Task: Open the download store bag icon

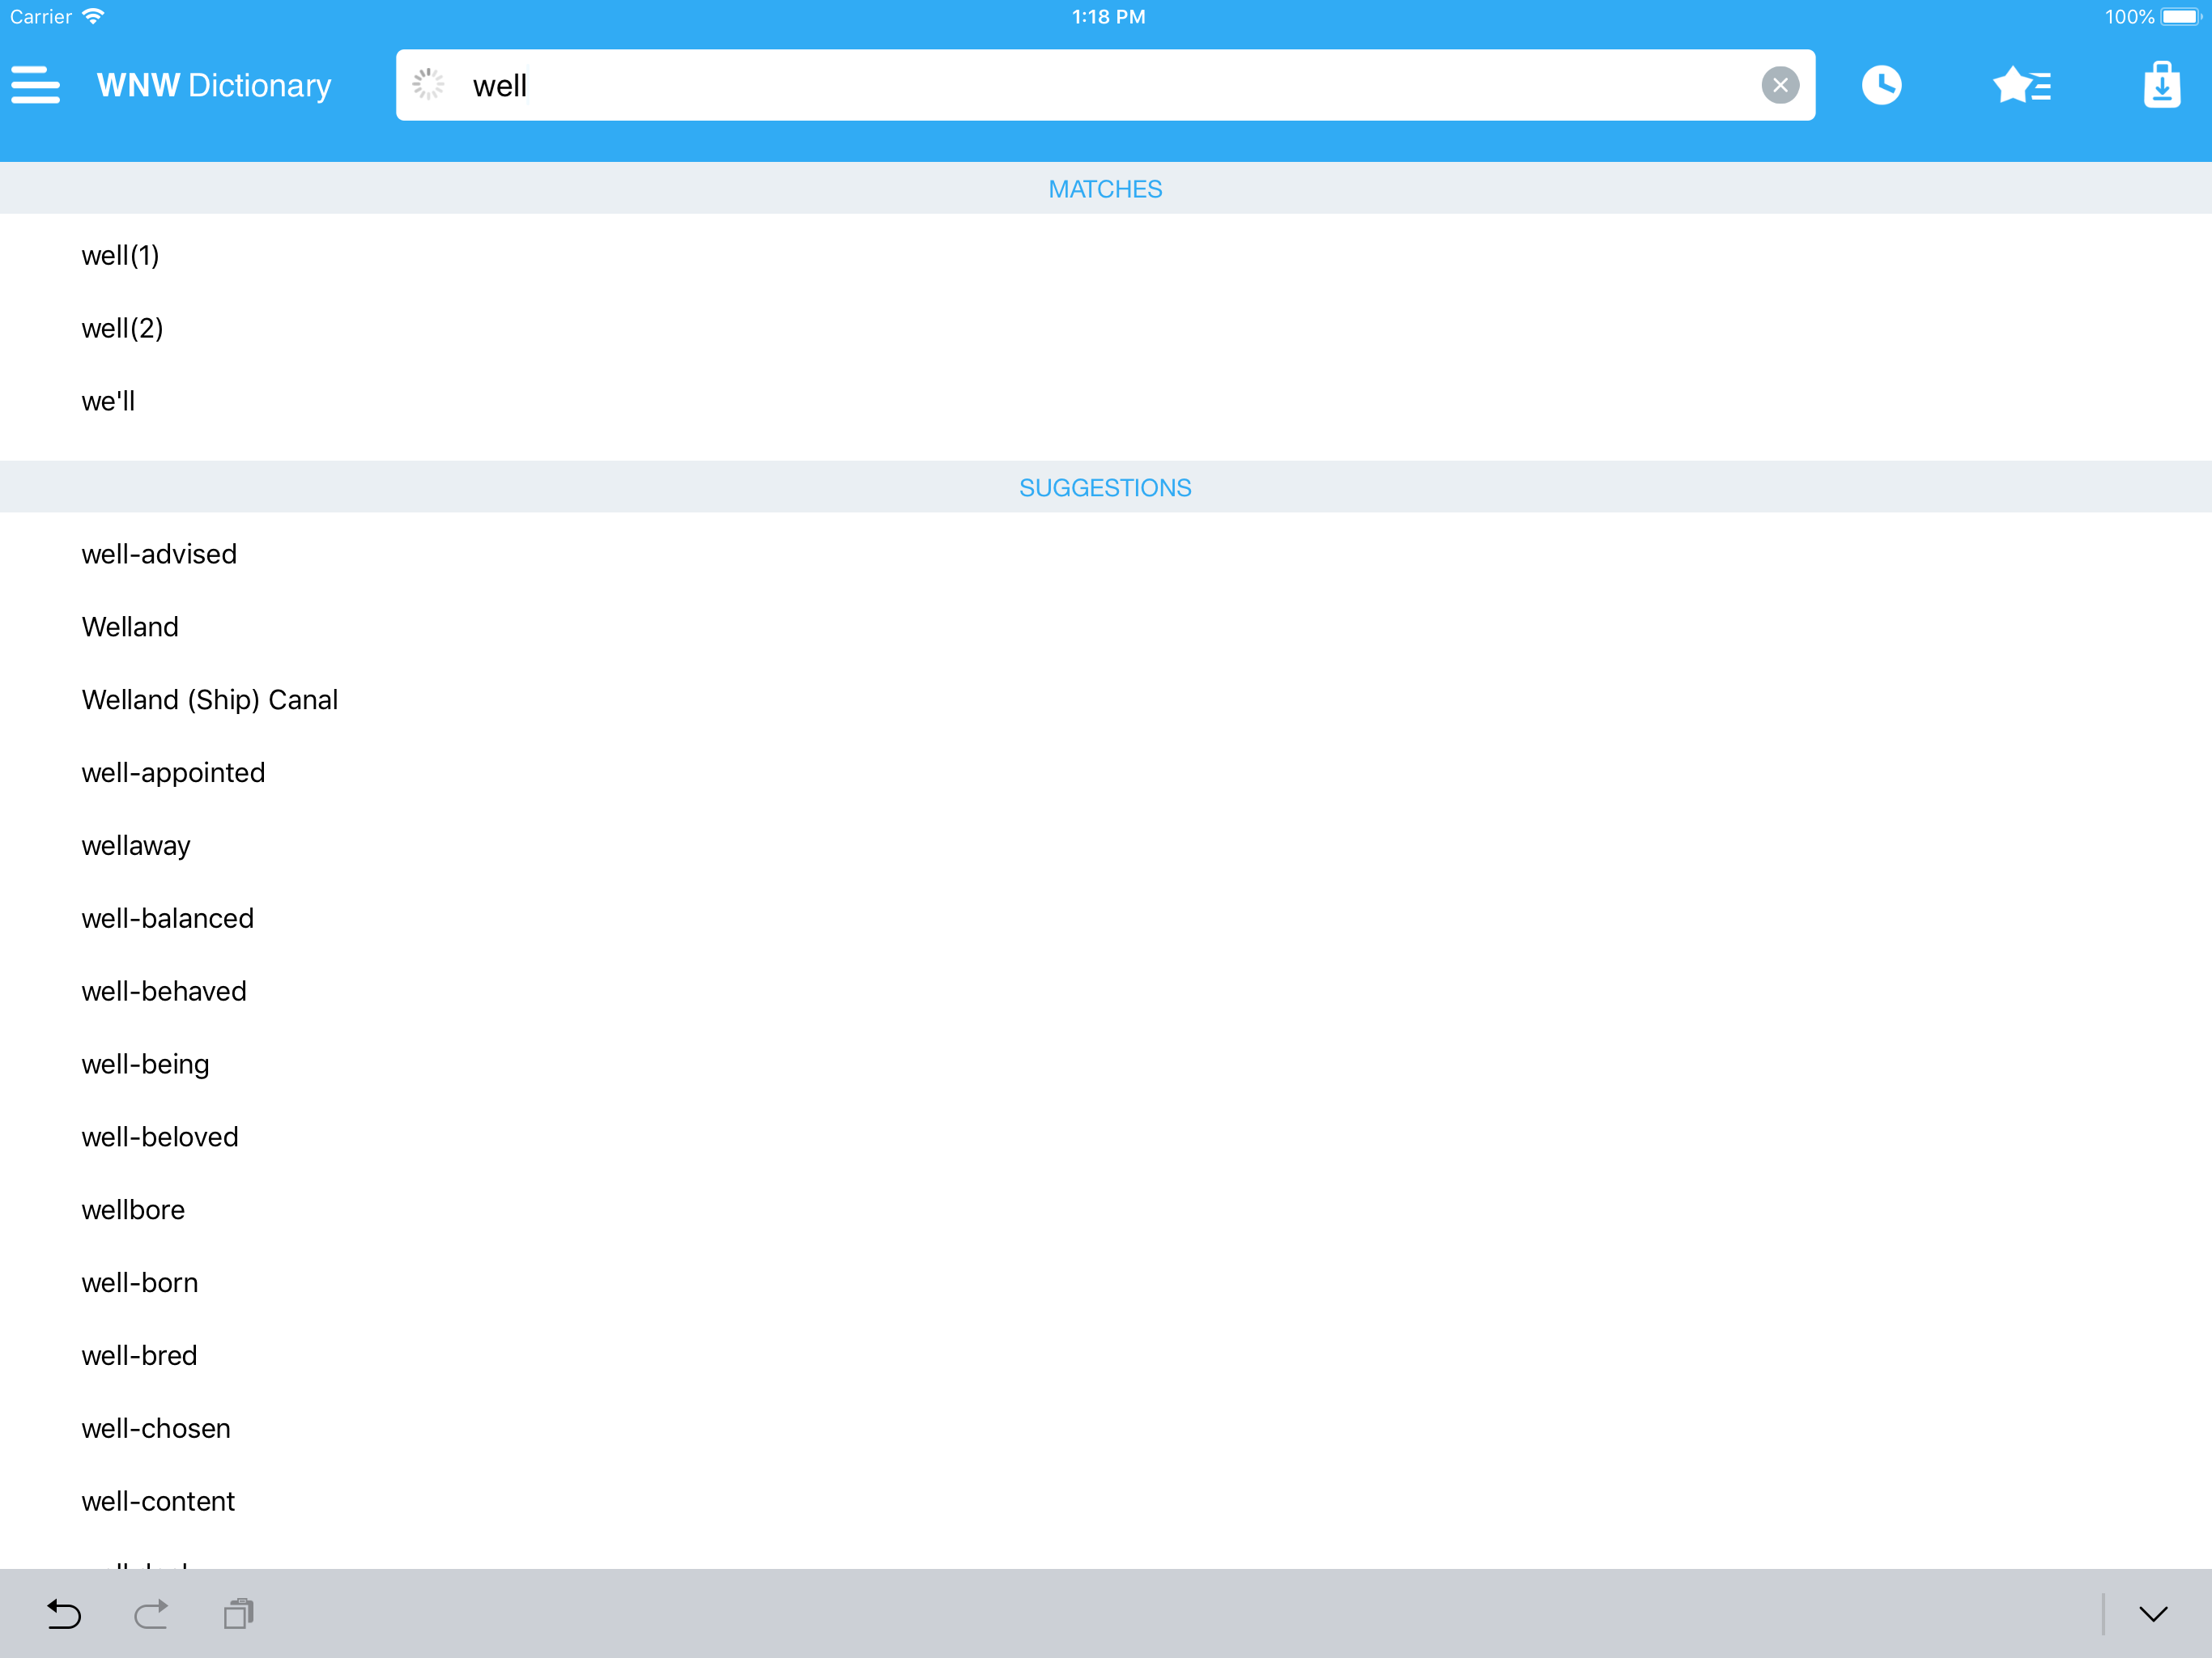Action: tap(2161, 85)
